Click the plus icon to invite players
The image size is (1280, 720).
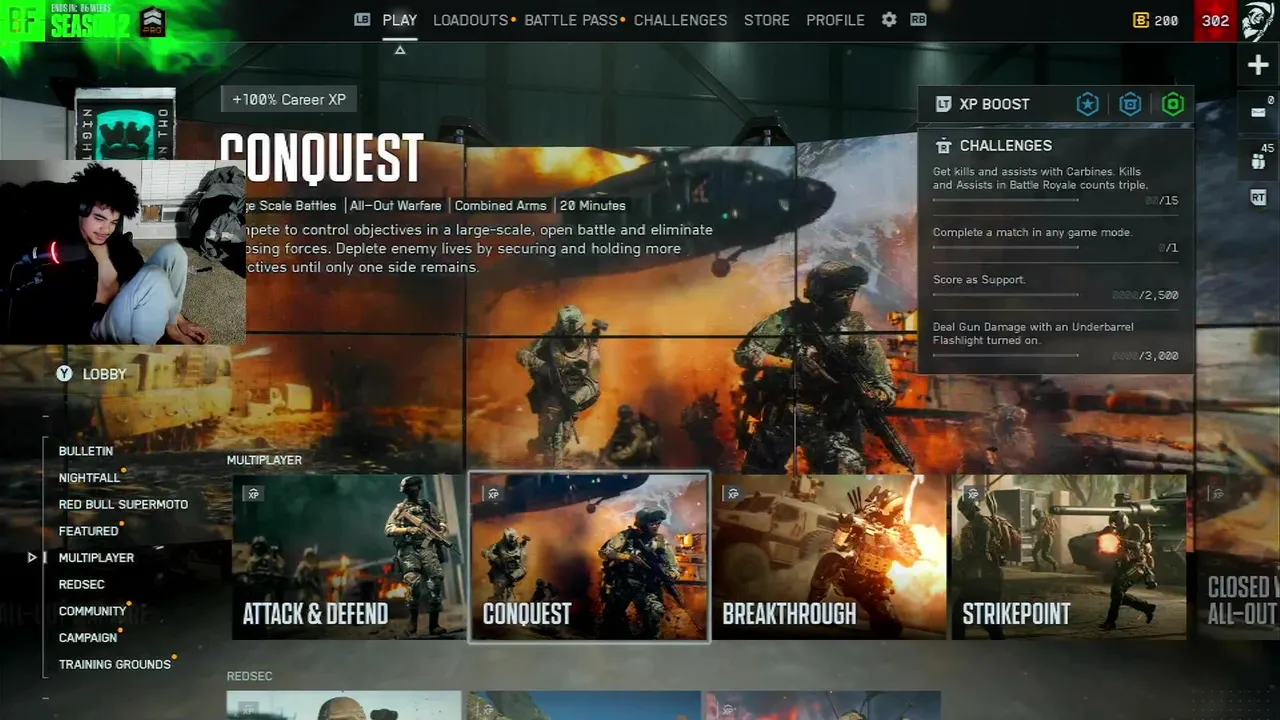pyautogui.click(x=1258, y=65)
